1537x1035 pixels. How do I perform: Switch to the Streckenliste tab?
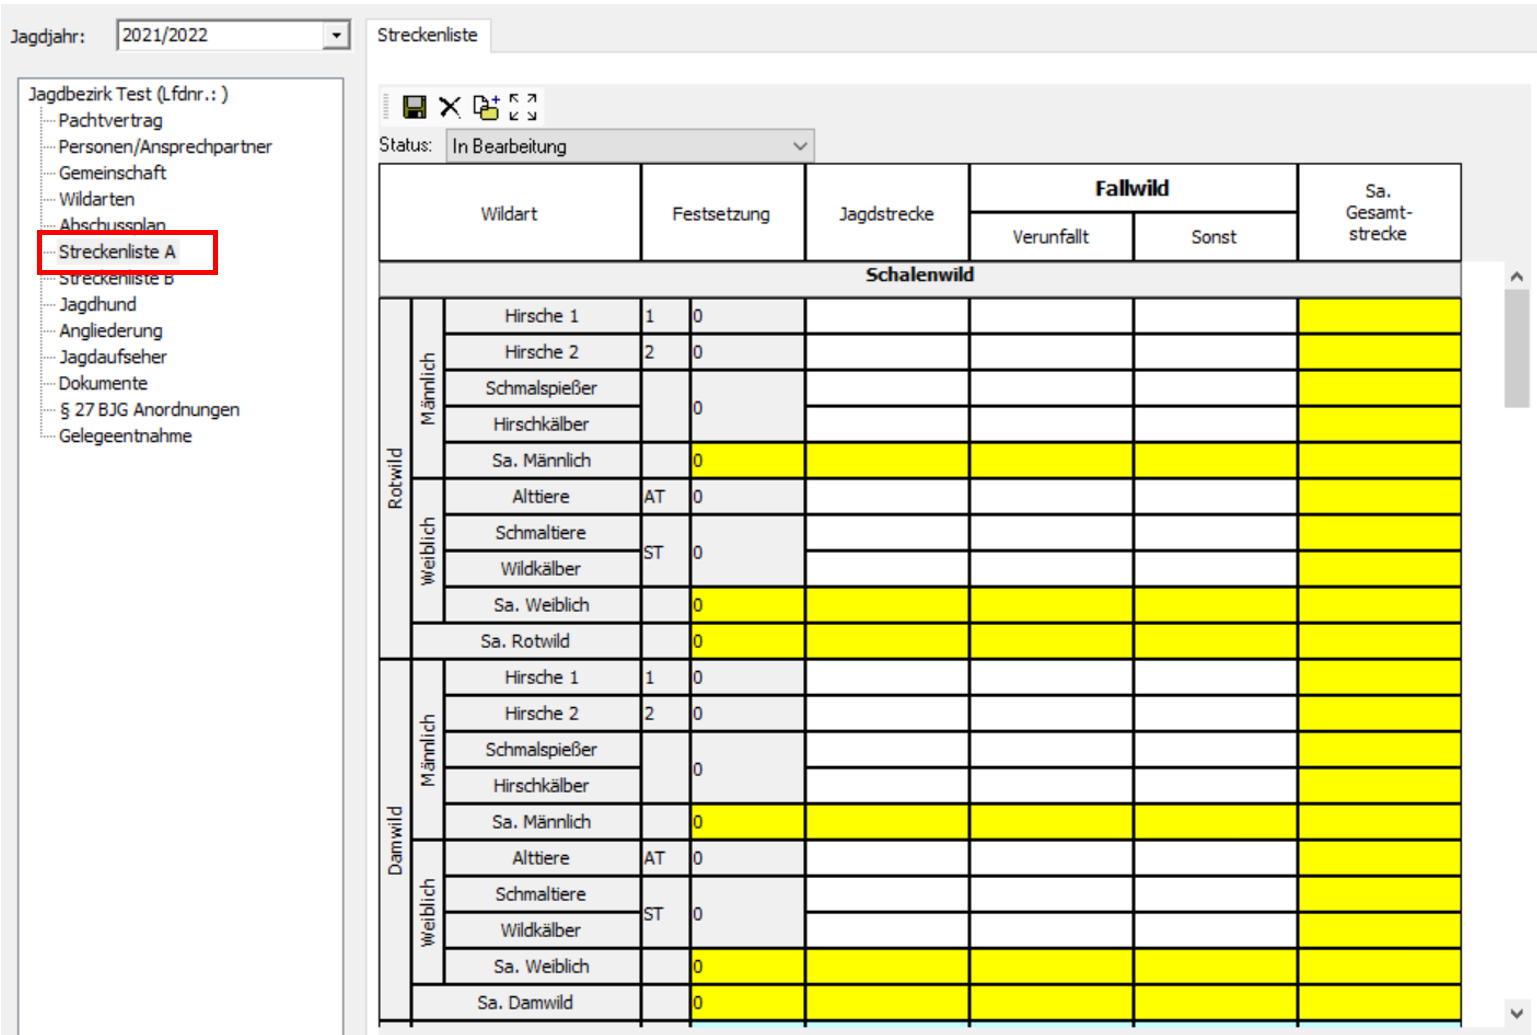point(427,35)
